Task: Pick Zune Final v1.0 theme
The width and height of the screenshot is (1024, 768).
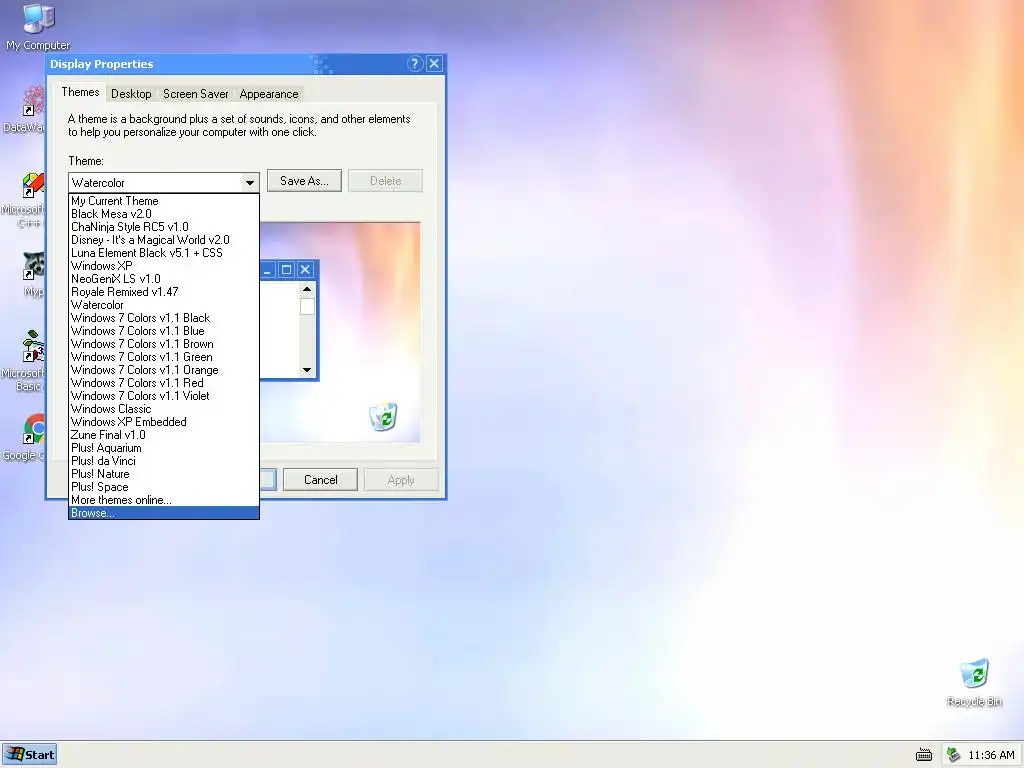Action: 164,435
